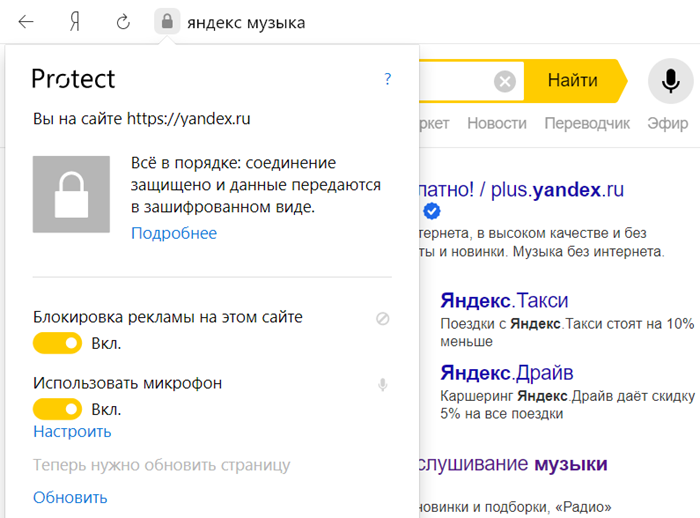Open Protect help via question mark
This screenshot has width=700, height=518.
(x=388, y=79)
